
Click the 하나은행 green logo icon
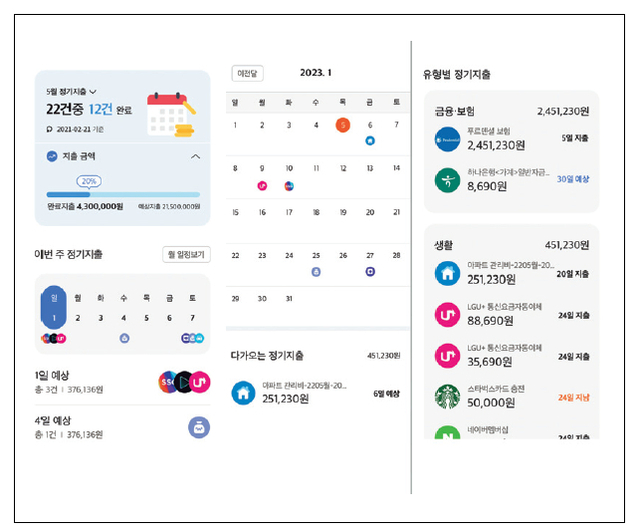point(447,180)
